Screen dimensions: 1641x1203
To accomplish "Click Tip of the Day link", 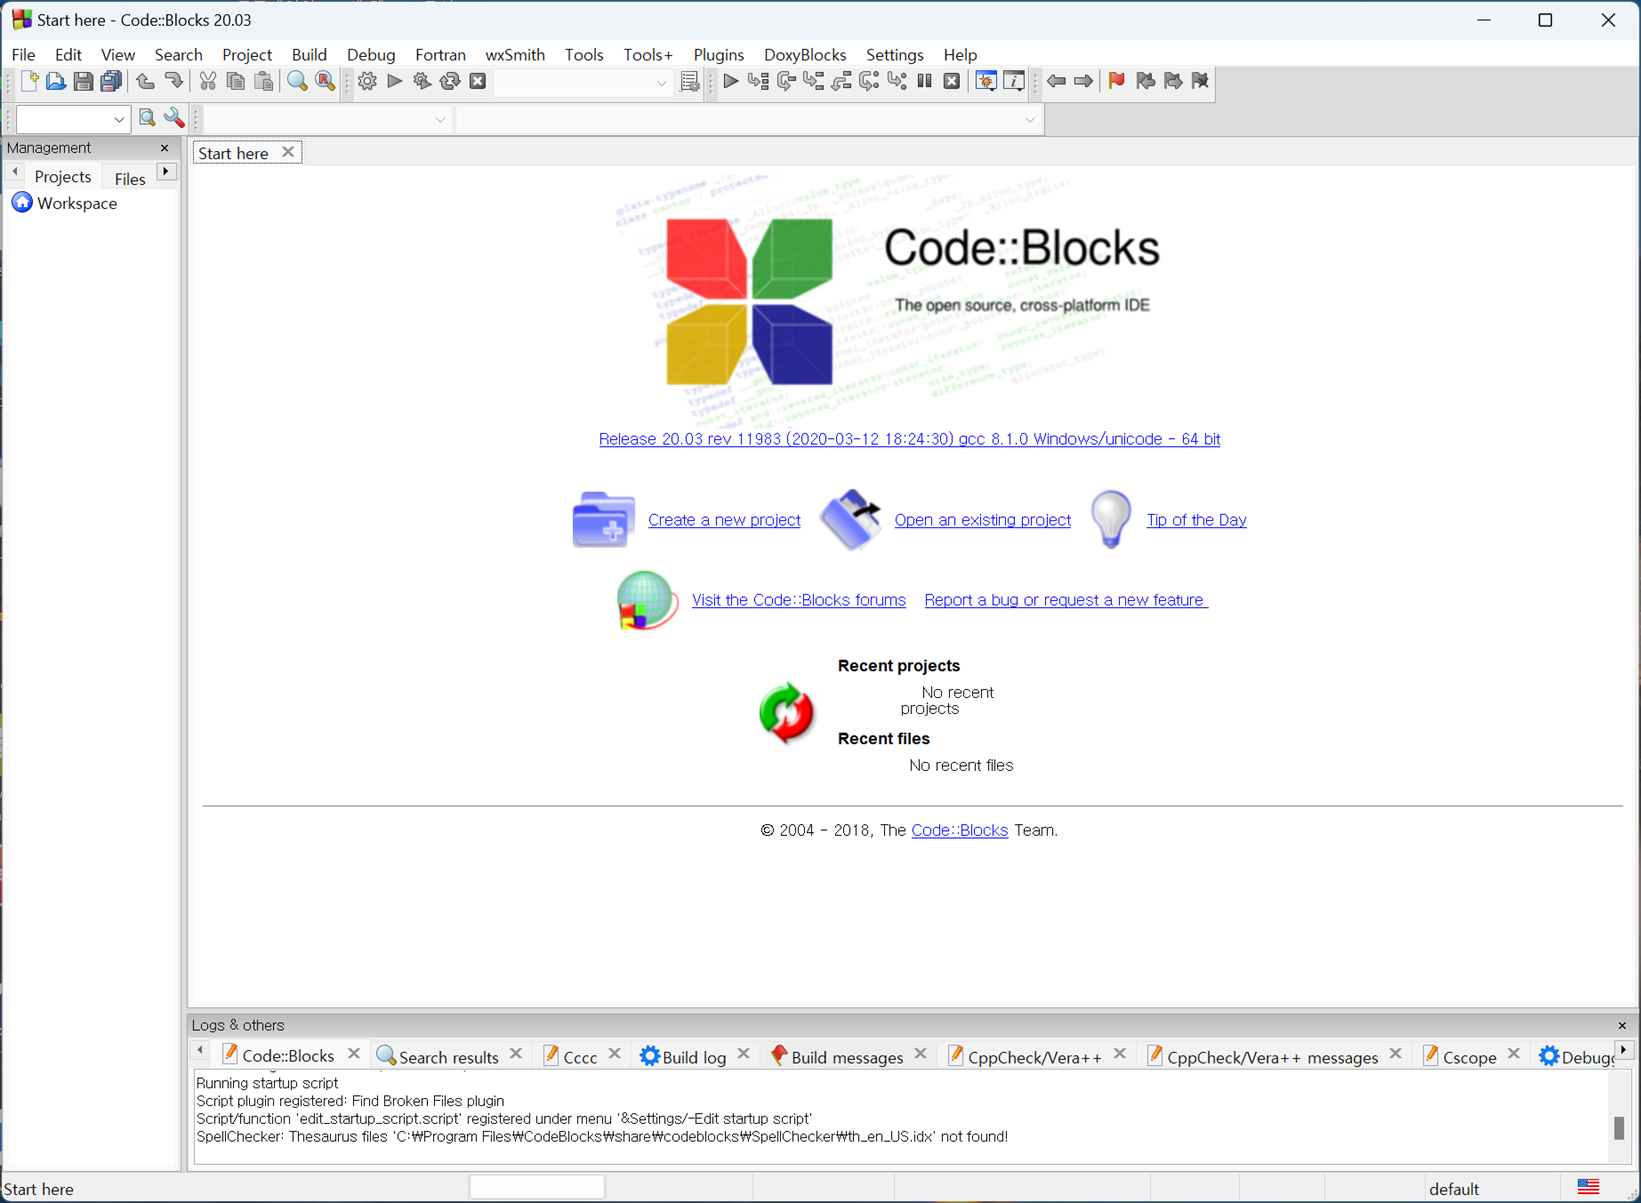I will pyautogui.click(x=1196, y=520).
